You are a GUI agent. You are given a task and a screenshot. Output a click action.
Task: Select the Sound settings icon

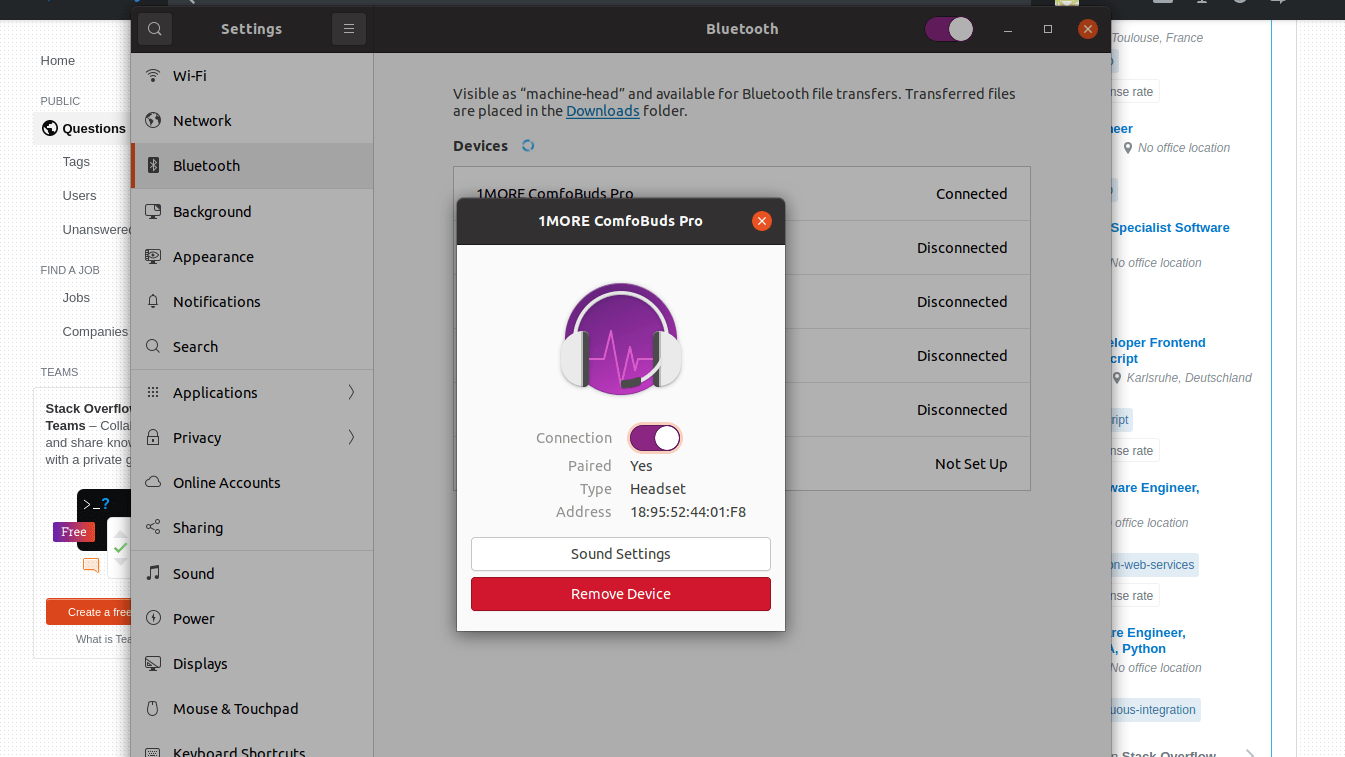[x=152, y=573]
